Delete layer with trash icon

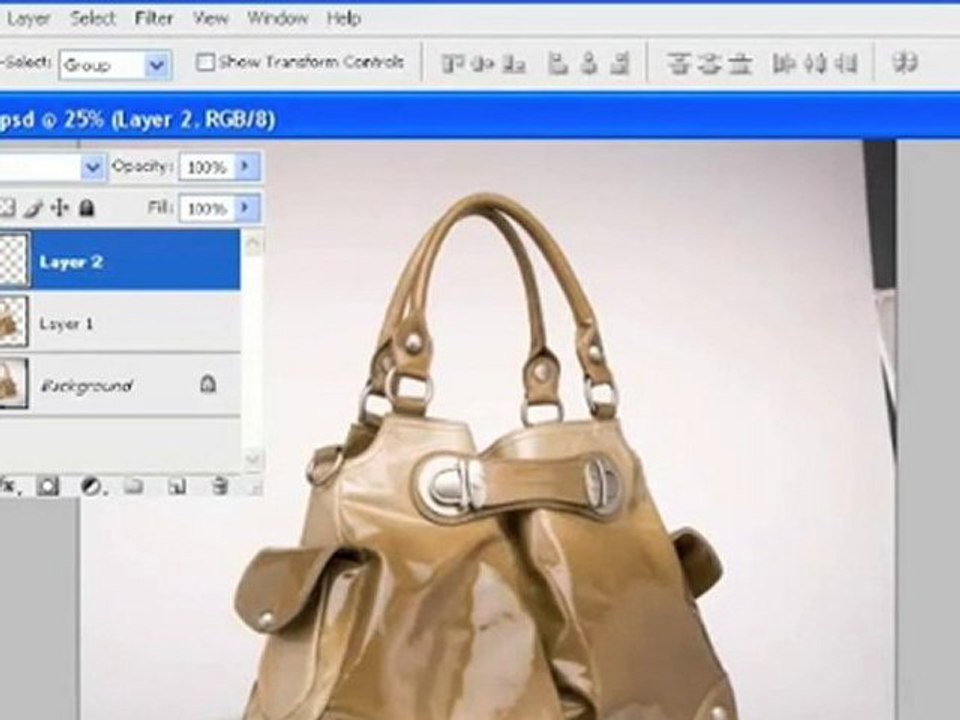pos(220,487)
